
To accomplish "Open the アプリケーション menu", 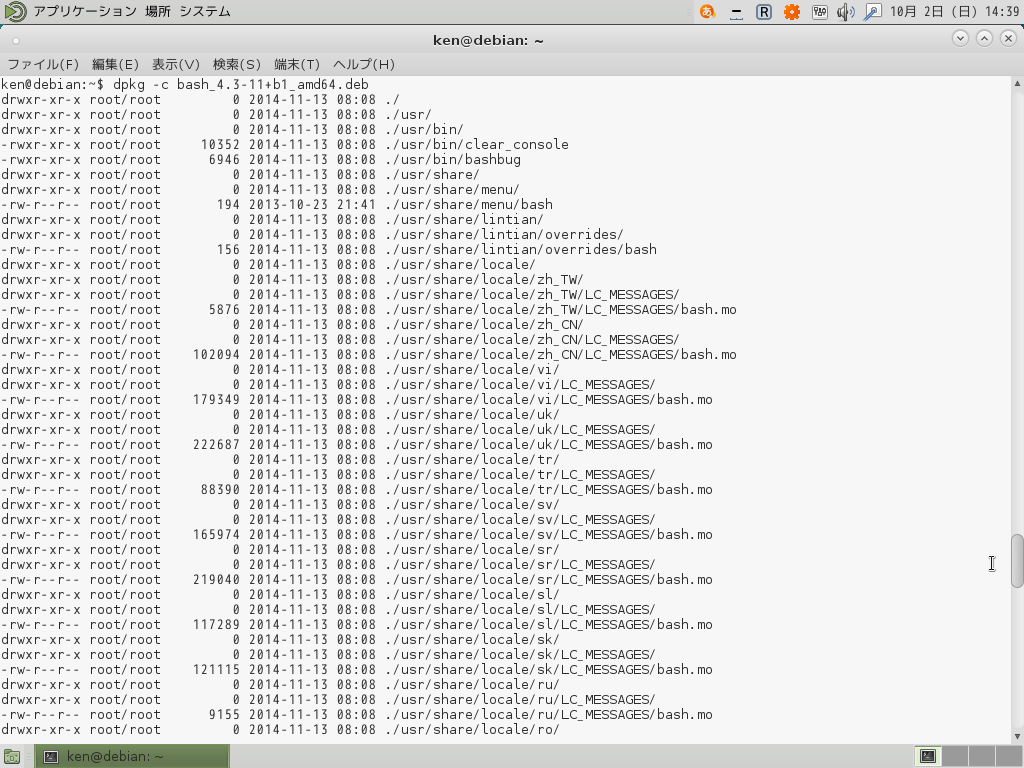I will (x=85, y=12).
